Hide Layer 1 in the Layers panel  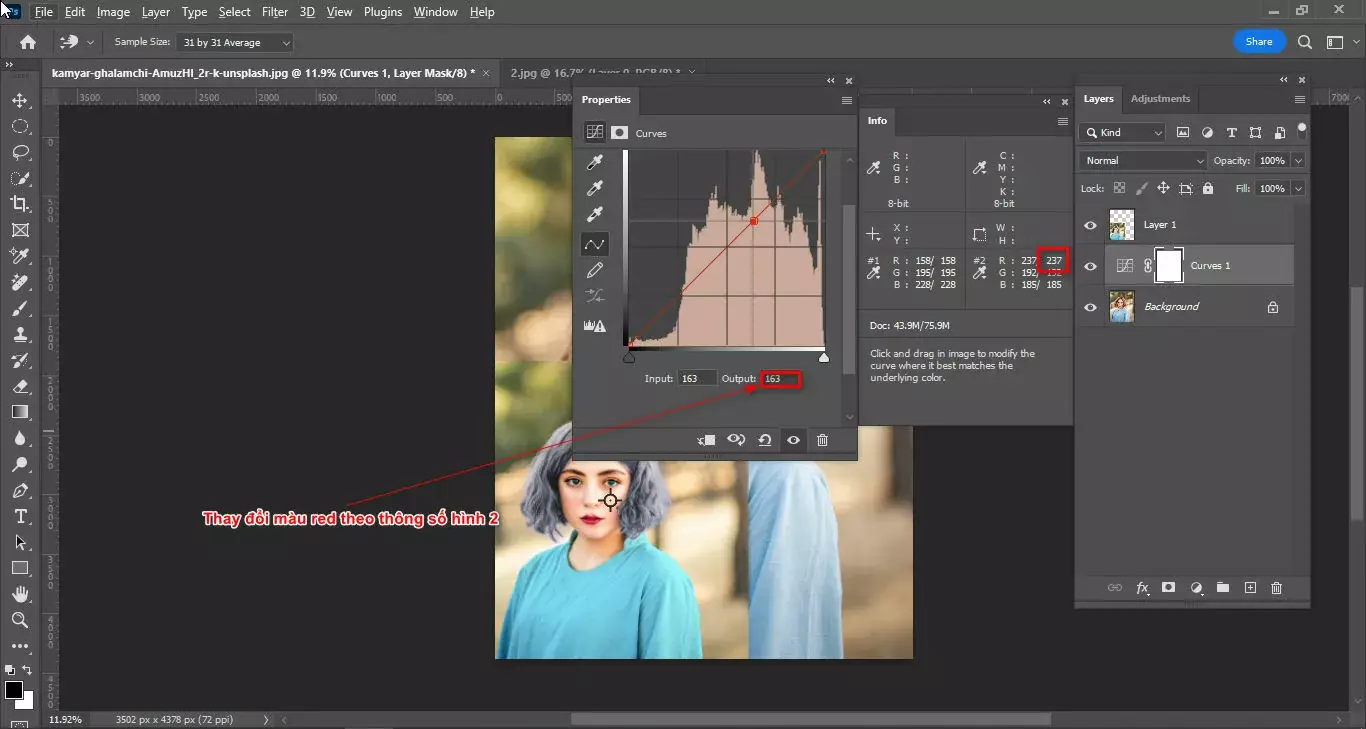1090,224
